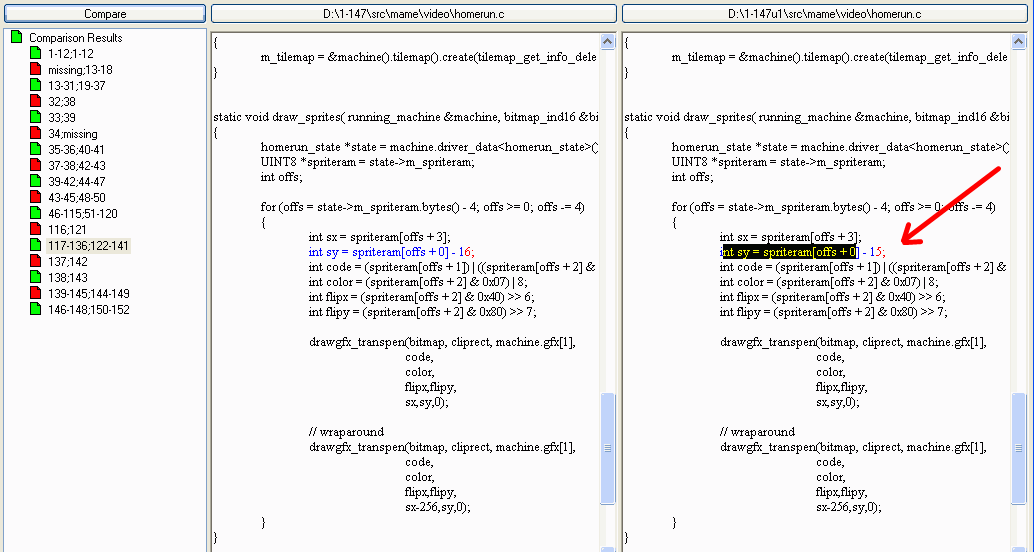
Task: Select the 32;38 difference entry
Action: click(61, 102)
